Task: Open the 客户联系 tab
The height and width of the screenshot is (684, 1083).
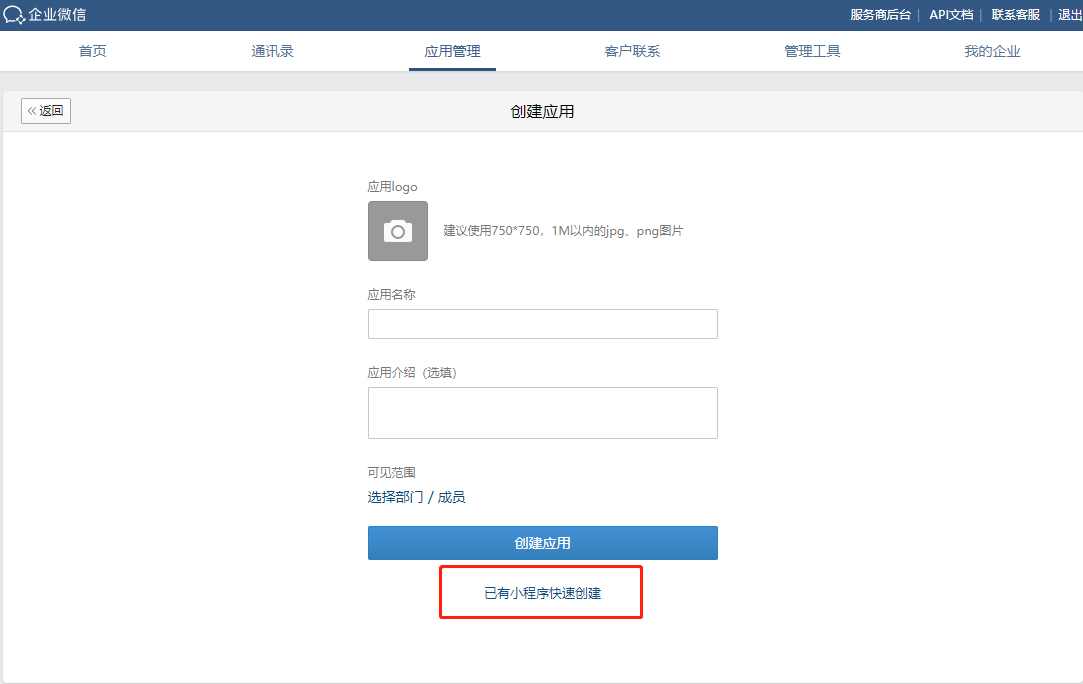Action: tap(632, 51)
